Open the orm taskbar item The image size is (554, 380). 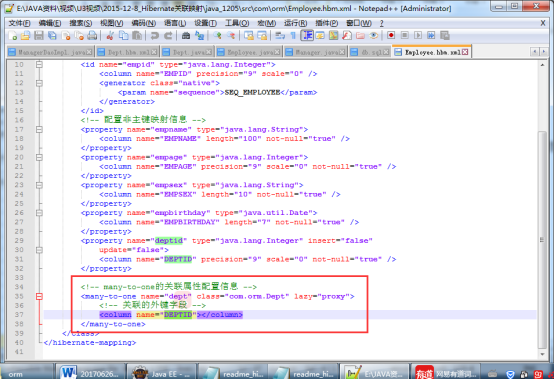pos(27,373)
